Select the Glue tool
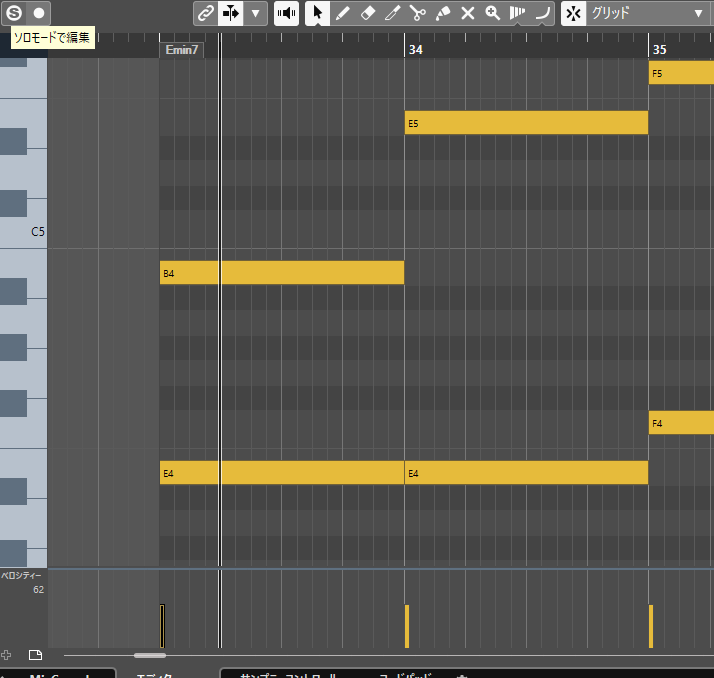 click(x=443, y=13)
